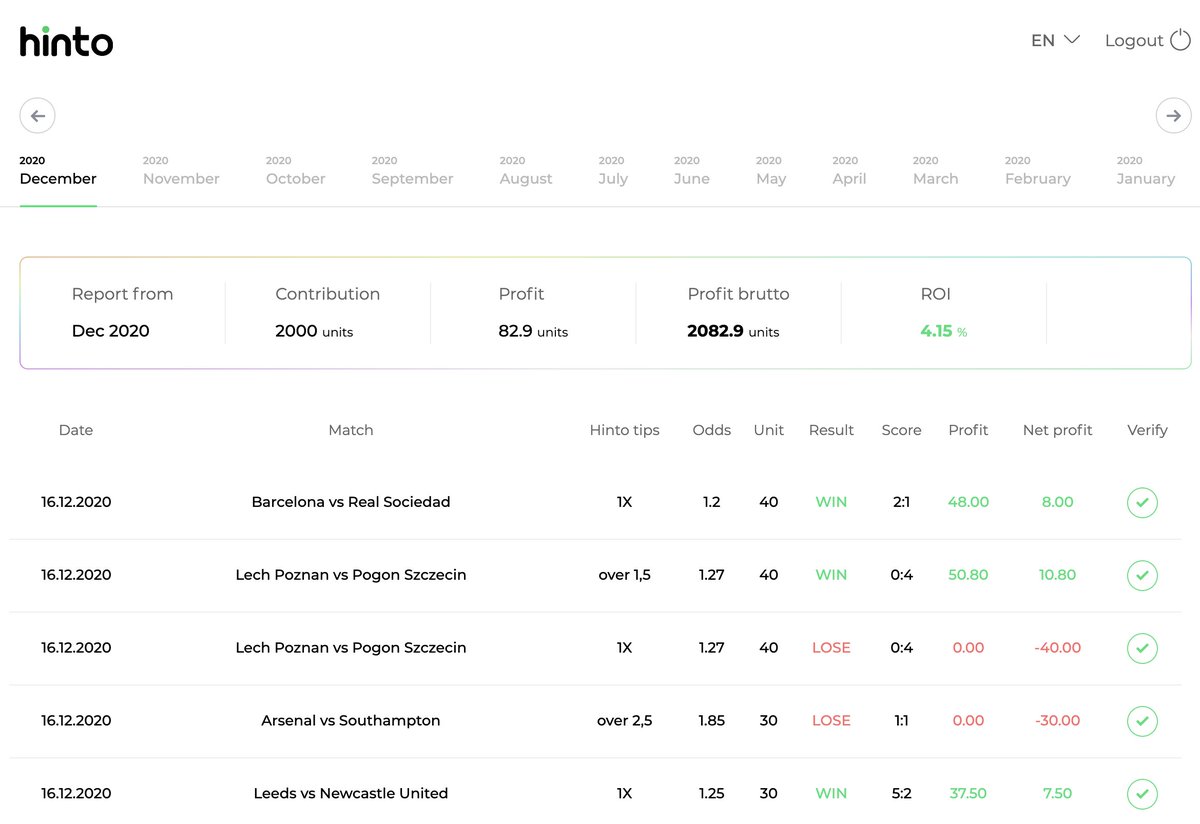Click the Date column header
This screenshot has width=1200, height=824.
(x=76, y=430)
